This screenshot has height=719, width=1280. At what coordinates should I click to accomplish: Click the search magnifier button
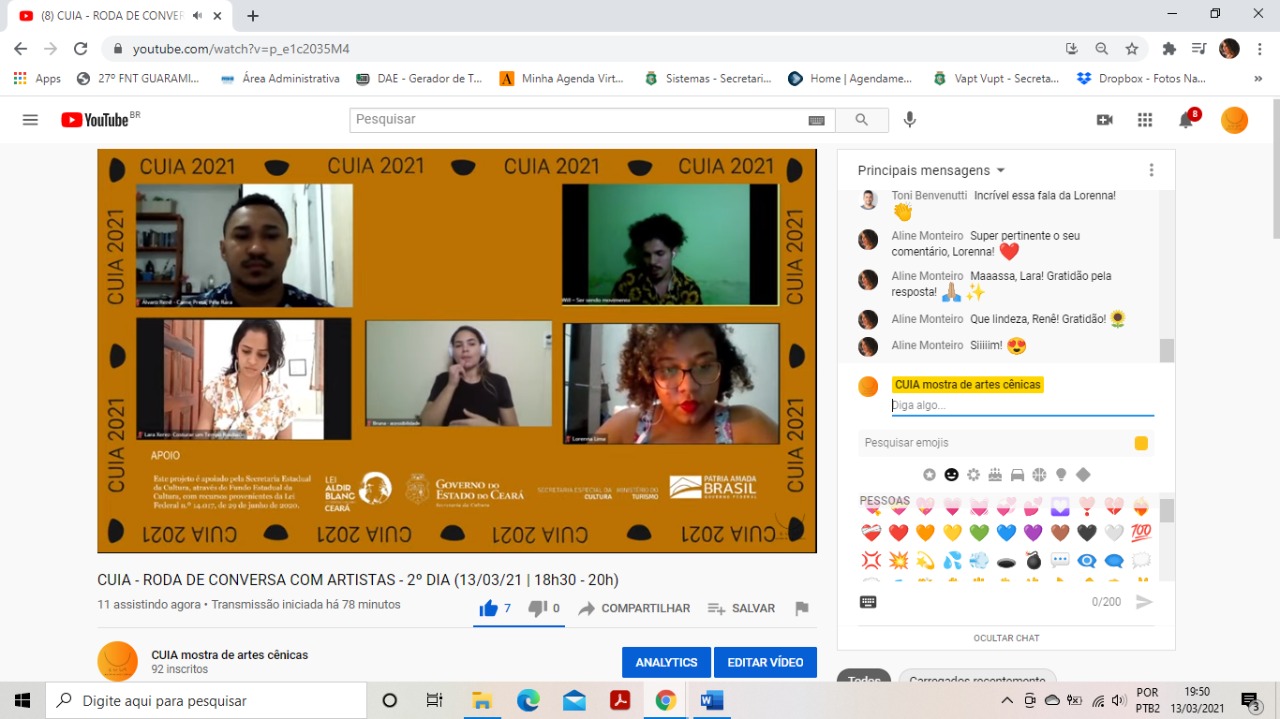pyautogui.click(x=862, y=120)
